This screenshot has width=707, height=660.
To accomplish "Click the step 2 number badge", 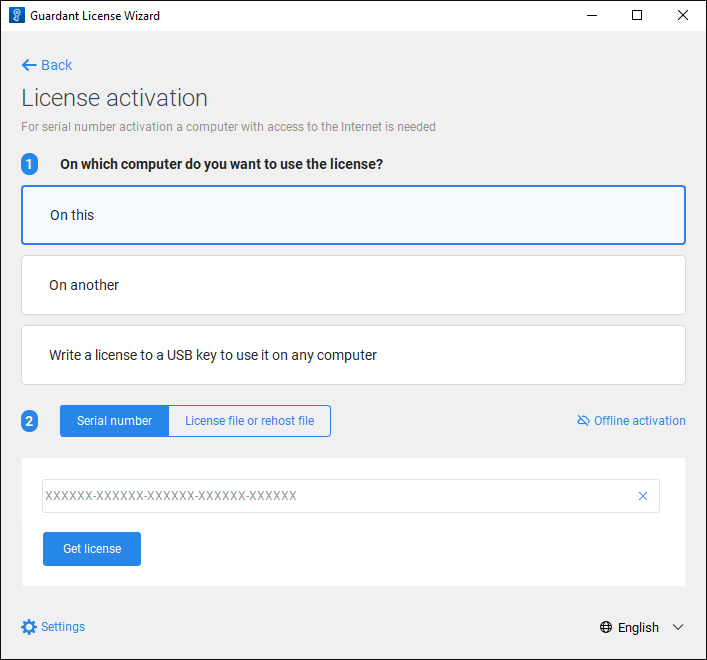I will (29, 421).
